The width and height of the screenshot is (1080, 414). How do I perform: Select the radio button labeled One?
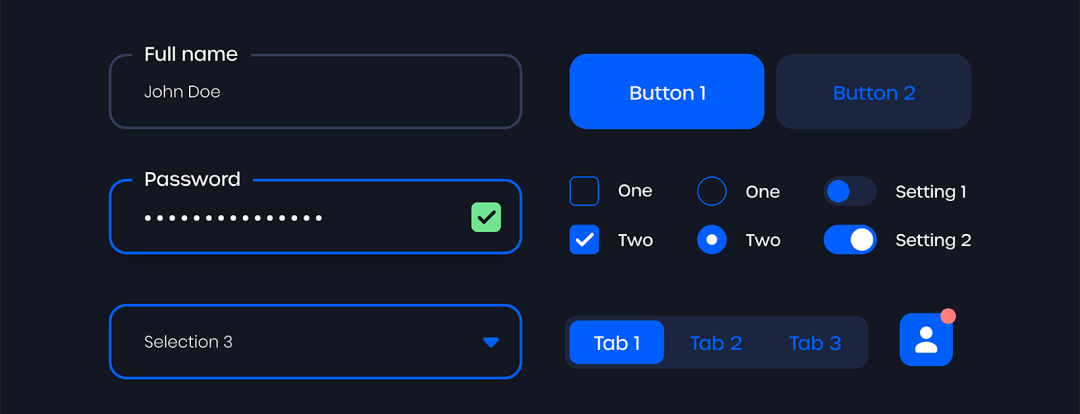711,191
